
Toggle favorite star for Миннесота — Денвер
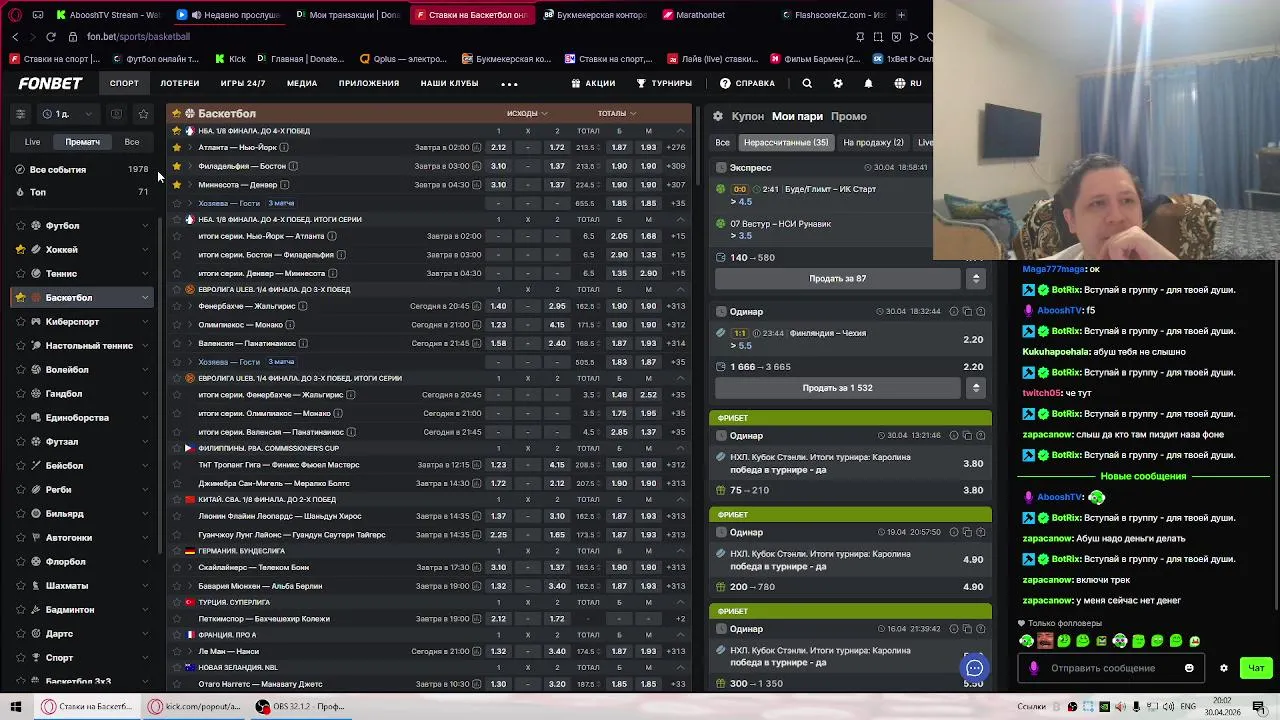[177, 185]
